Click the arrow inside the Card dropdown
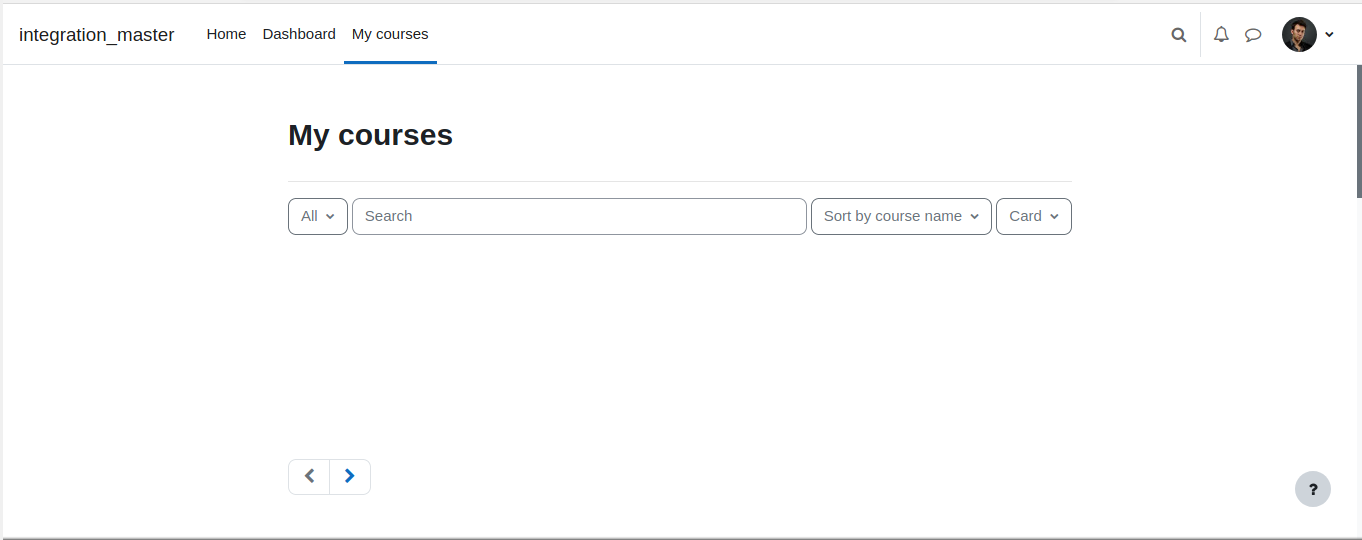The image size is (1362, 540). coord(1054,217)
